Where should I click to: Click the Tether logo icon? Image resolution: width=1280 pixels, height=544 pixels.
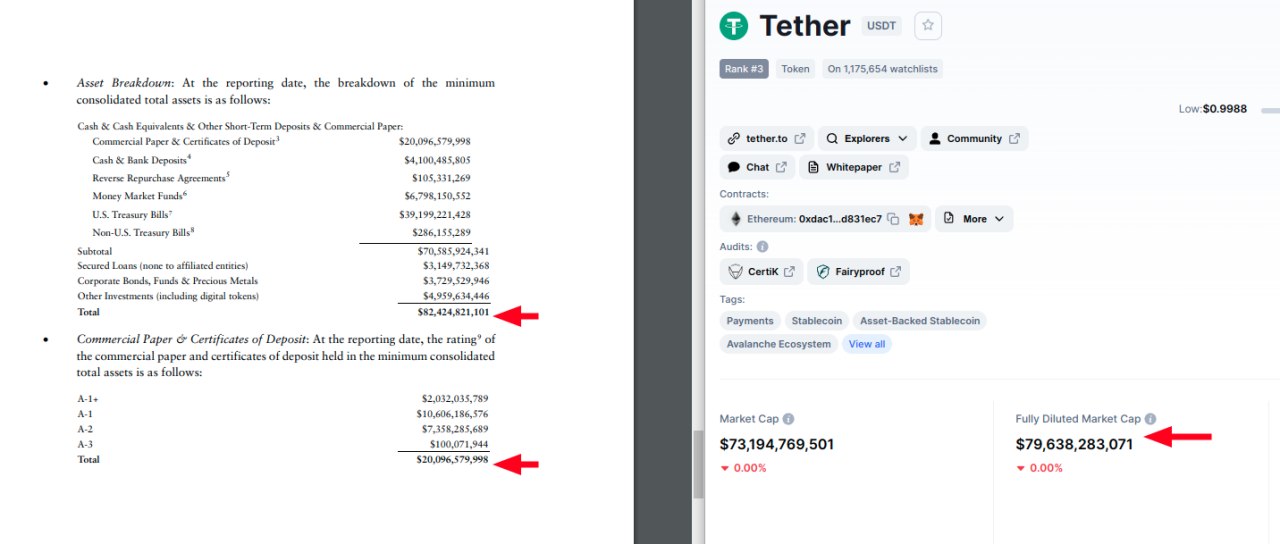click(x=734, y=26)
